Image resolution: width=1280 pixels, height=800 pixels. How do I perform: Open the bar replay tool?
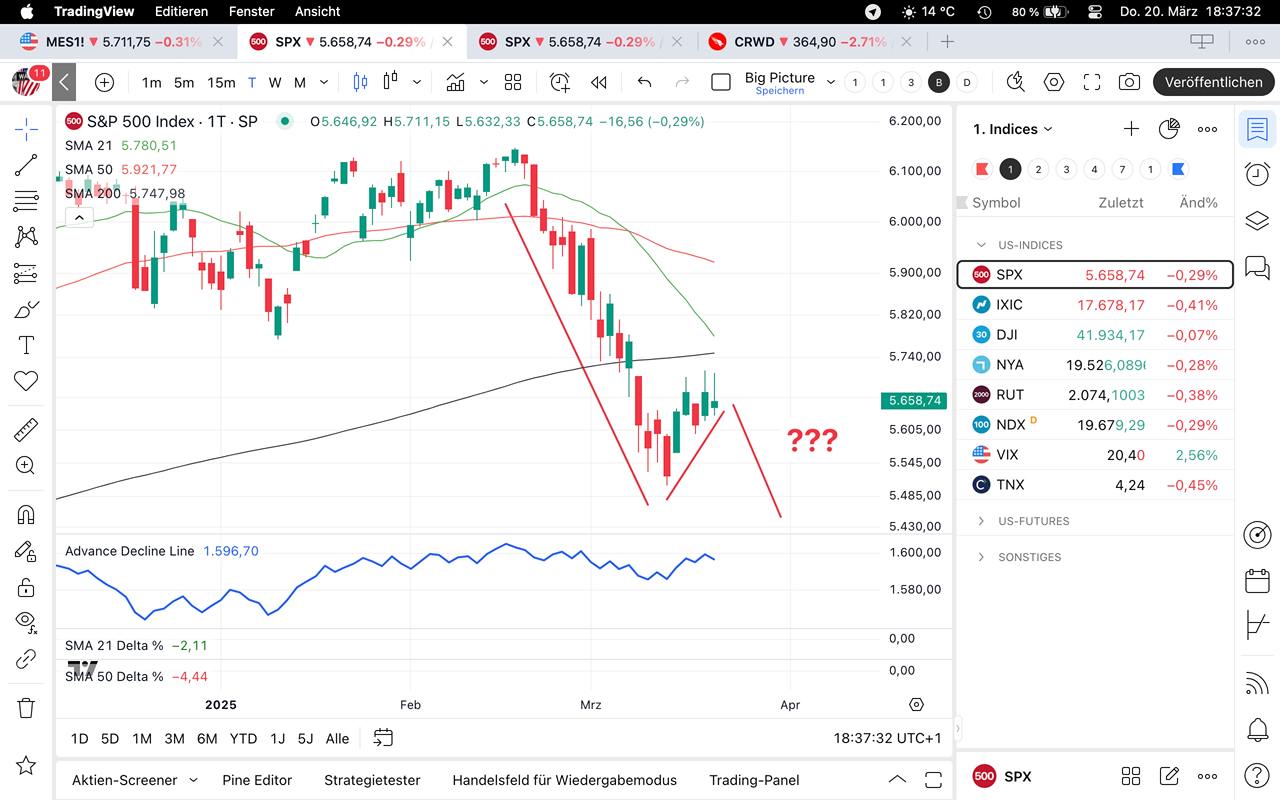(598, 82)
